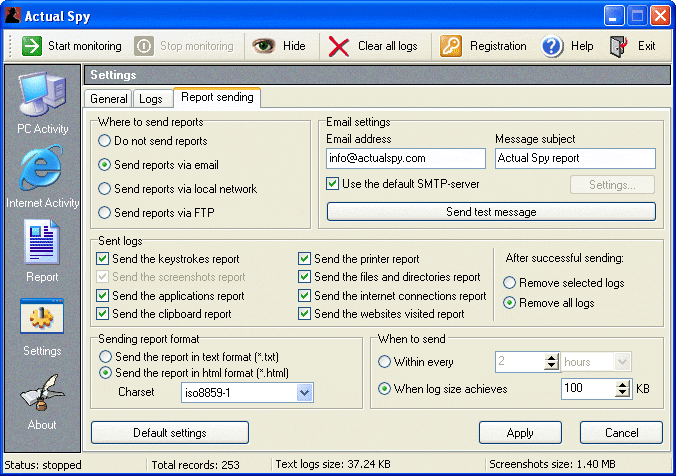Image resolution: width=676 pixels, height=476 pixels.
Task: Open the Report sidebar icon
Action: [x=42, y=242]
